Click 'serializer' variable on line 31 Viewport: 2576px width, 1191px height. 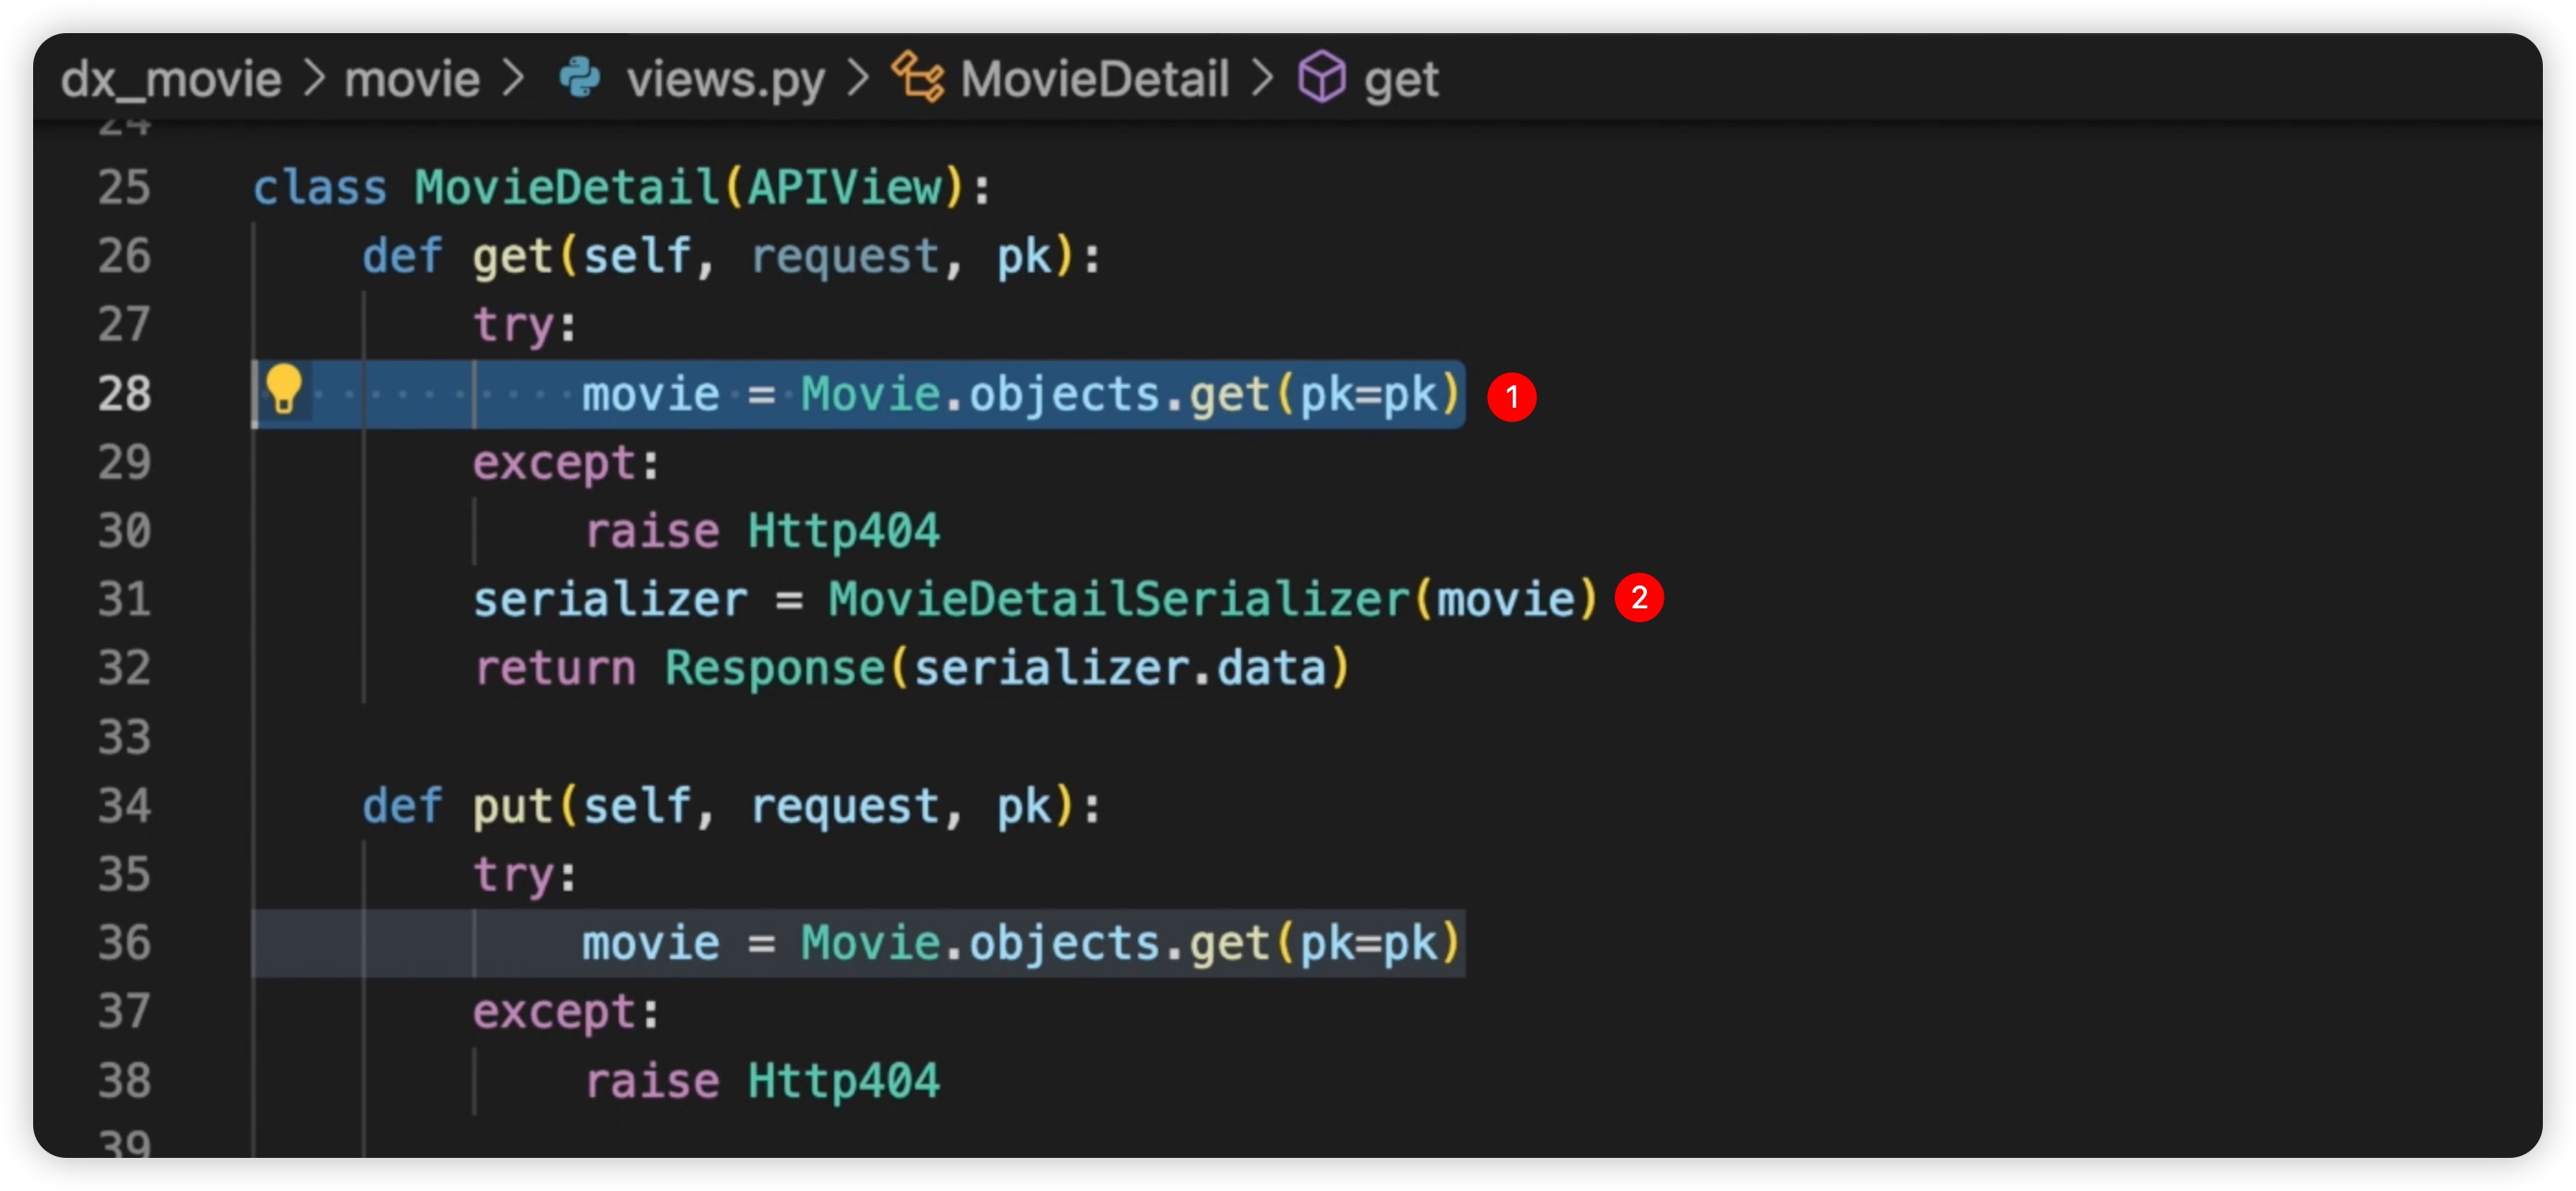[x=610, y=600]
